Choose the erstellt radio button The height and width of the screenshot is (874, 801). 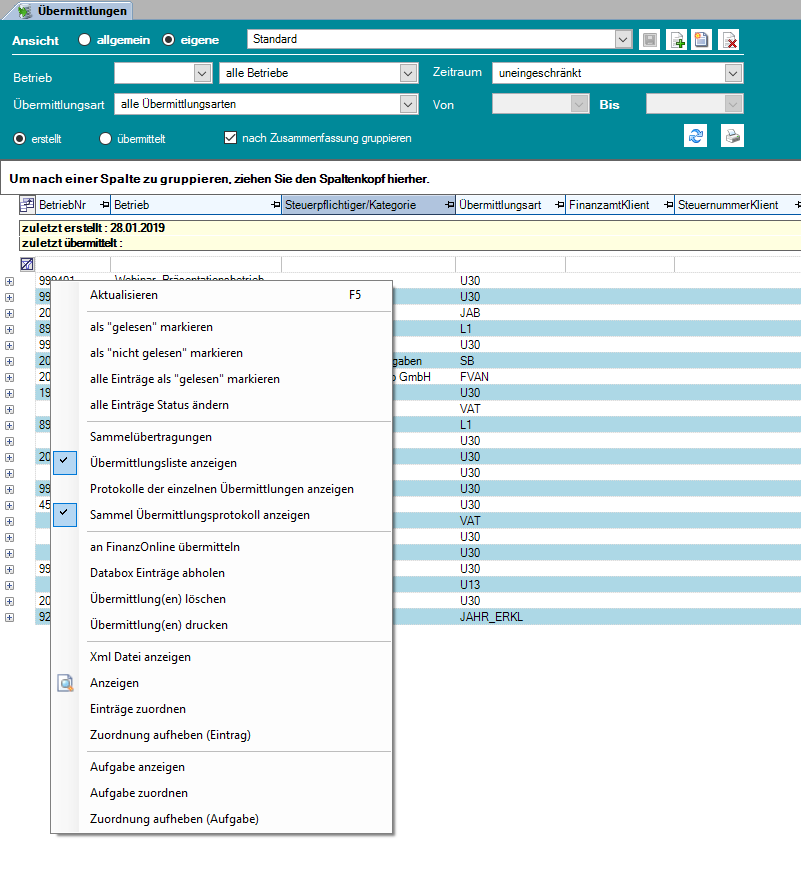20,139
